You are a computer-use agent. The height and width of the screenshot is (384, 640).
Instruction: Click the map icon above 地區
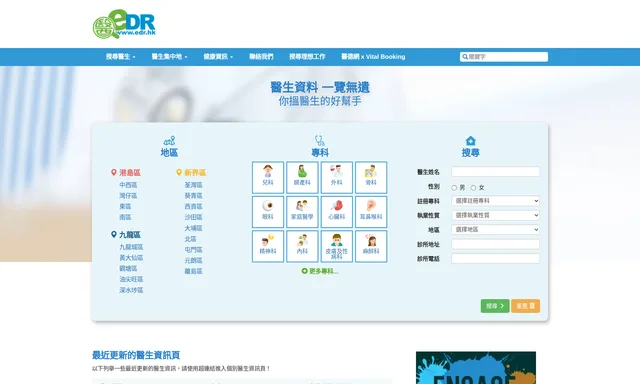click(169, 141)
